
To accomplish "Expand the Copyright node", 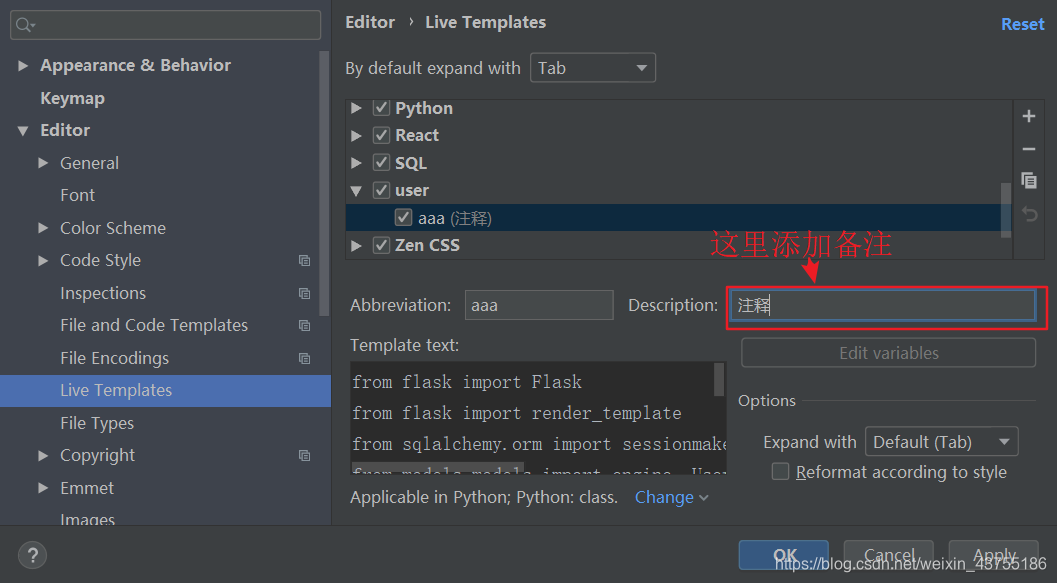I will 43,456.
